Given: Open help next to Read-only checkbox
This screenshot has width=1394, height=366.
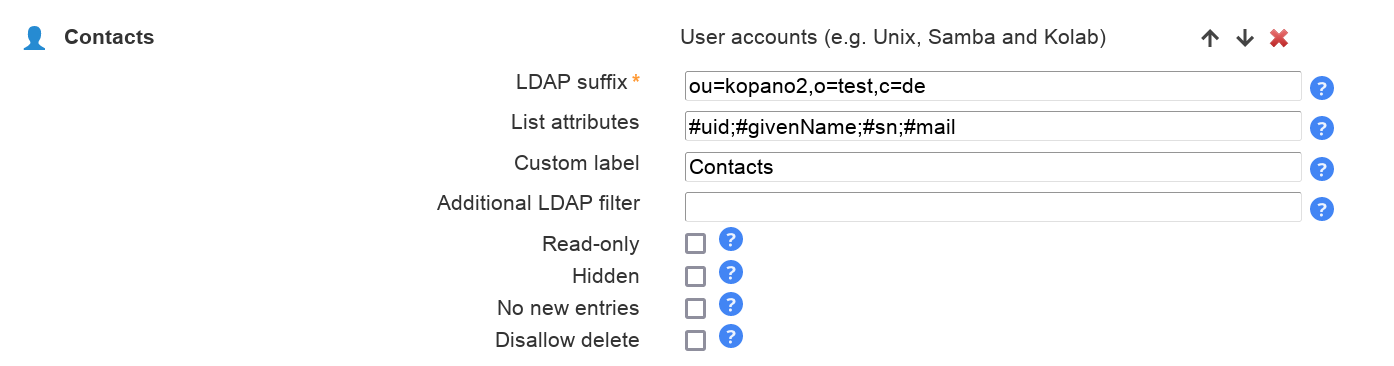Looking at the screenshot, I should pyautogui.click(x=731, y=239).
